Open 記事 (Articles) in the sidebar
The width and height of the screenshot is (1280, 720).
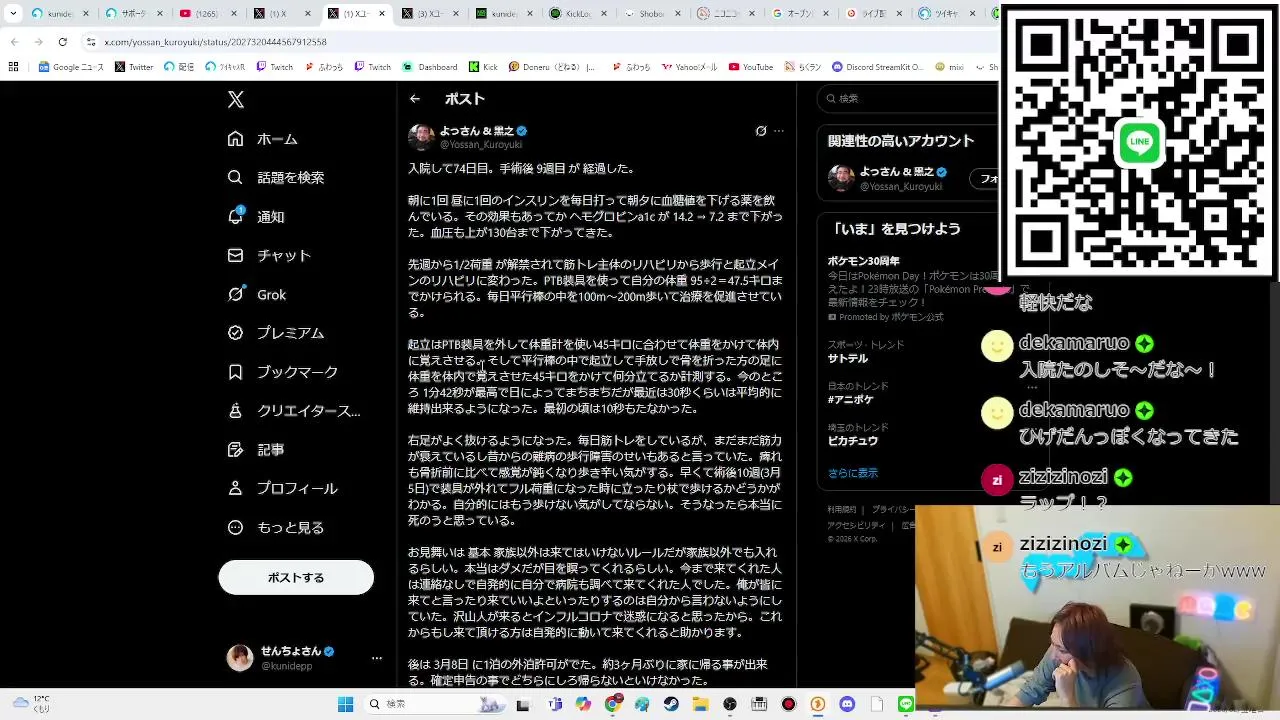click(257, 450)
